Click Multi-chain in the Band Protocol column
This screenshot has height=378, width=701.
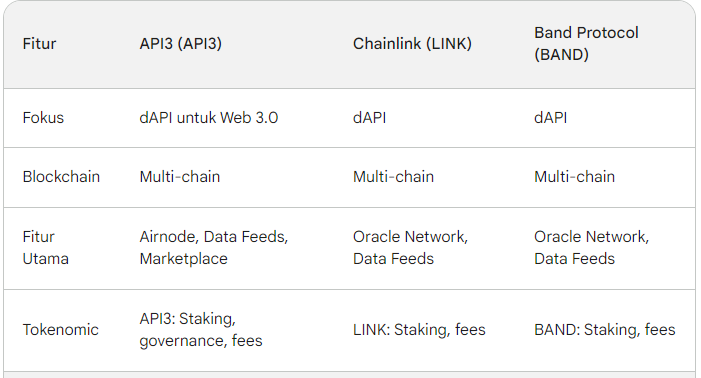click(x=574, y=177)
